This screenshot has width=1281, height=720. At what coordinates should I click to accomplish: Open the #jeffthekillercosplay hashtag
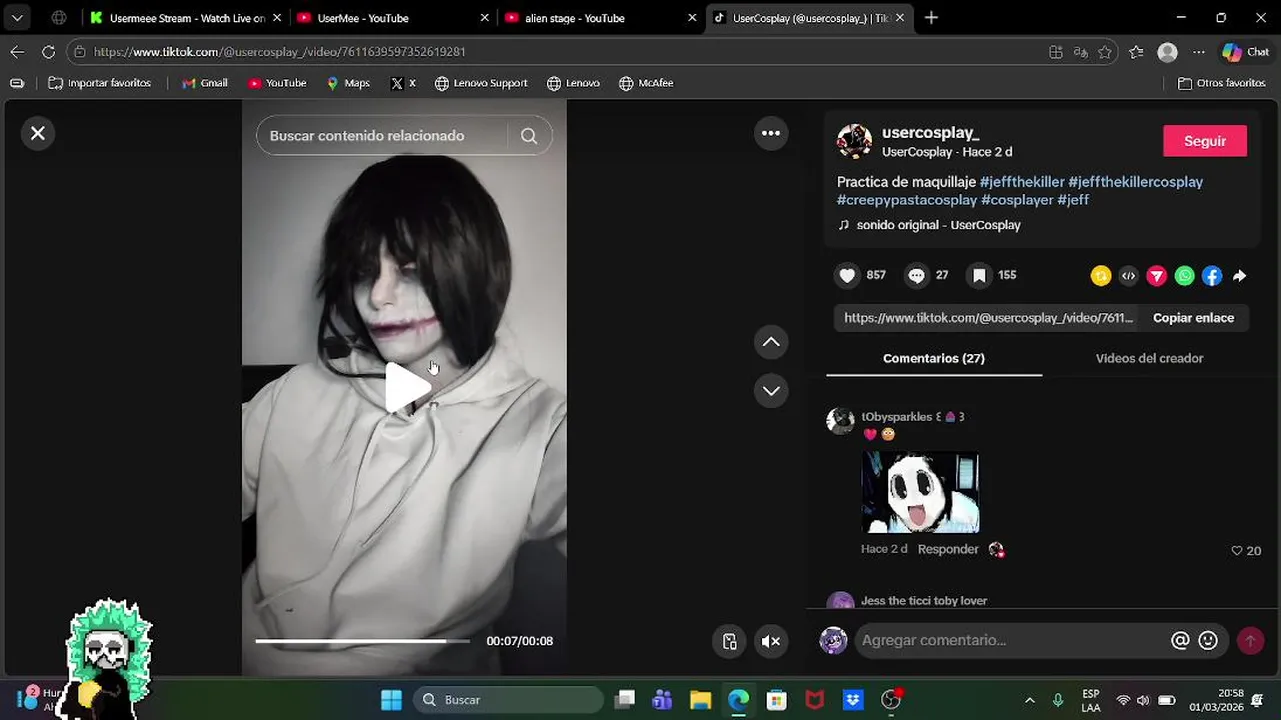coord(1136,182)
